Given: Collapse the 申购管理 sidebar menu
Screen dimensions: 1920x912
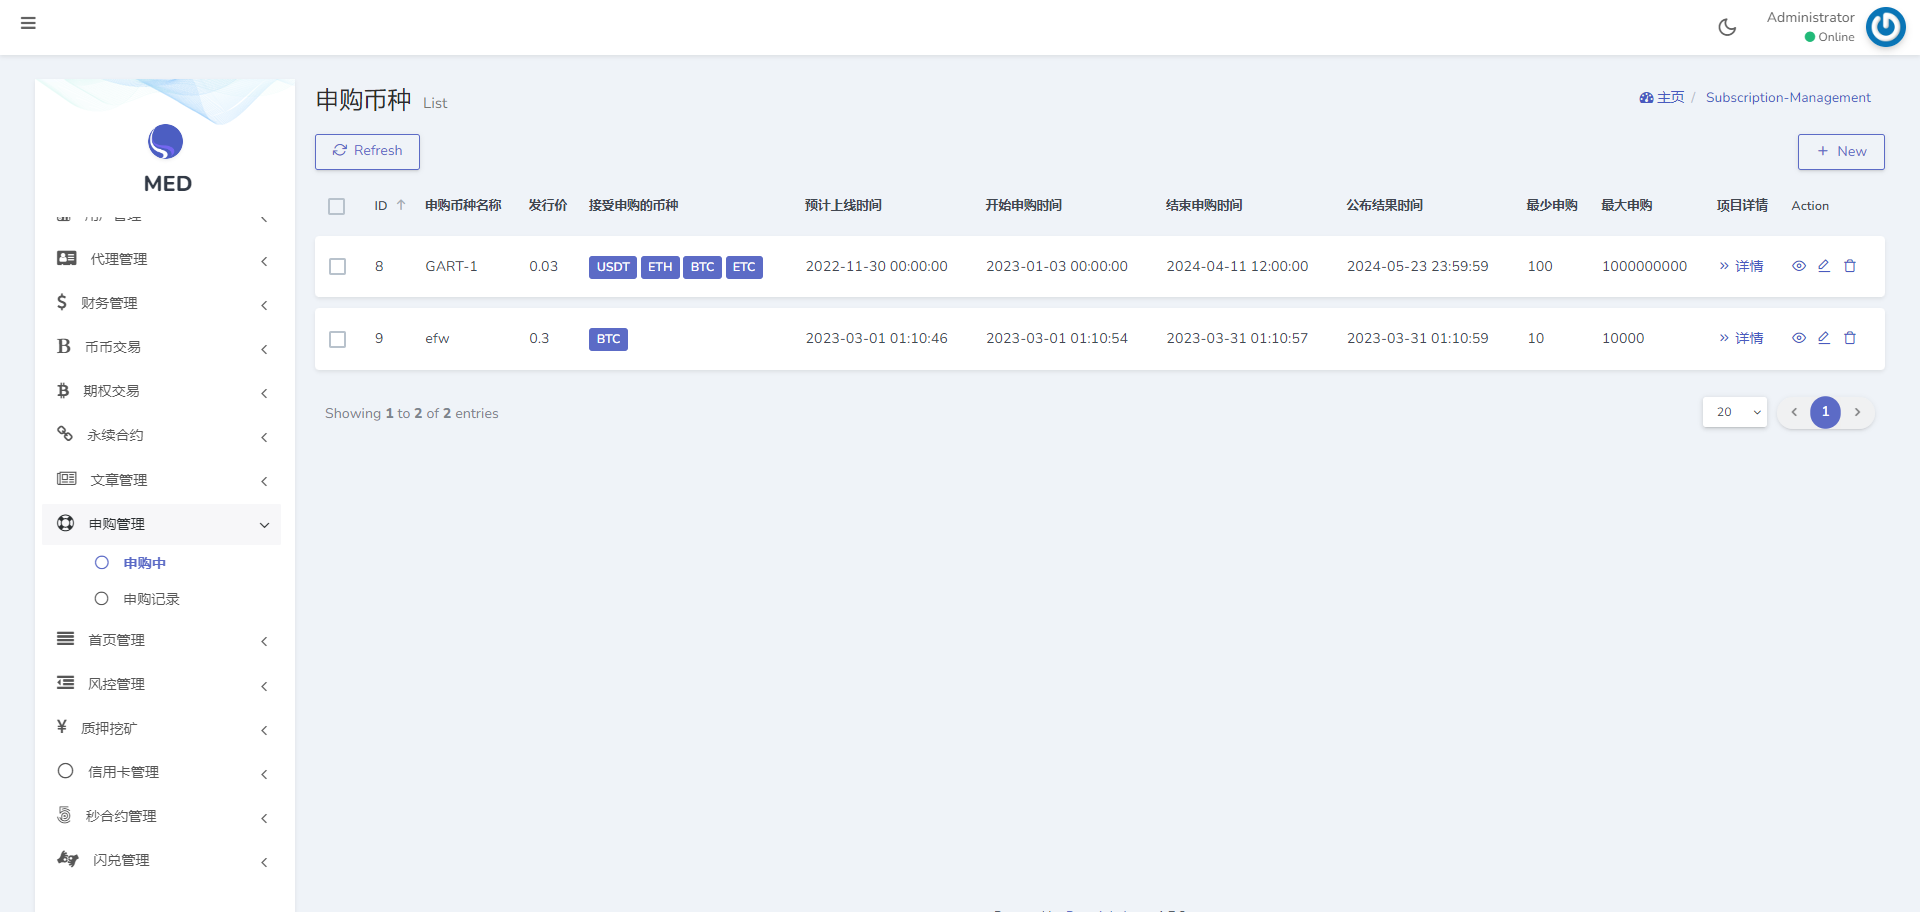Looking at the screenshot, I should [x=160, y=524].
